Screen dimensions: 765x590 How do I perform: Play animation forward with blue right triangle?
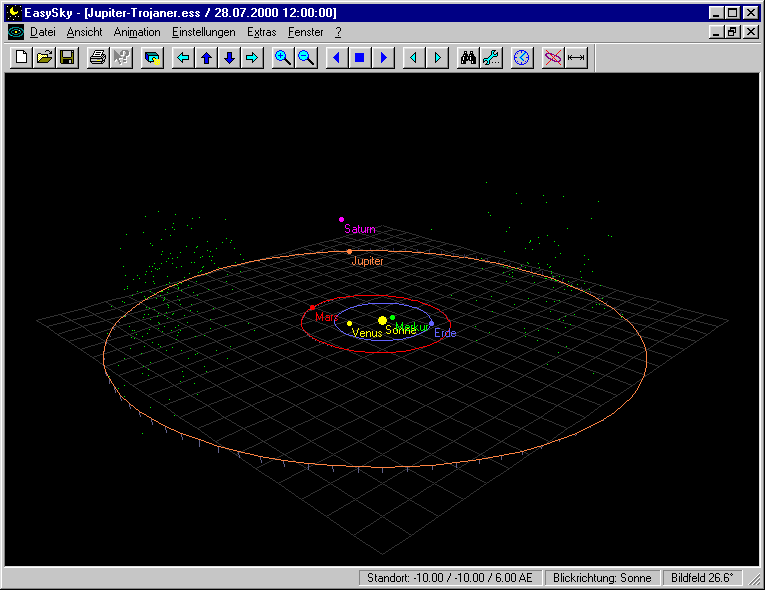(382, 58)
